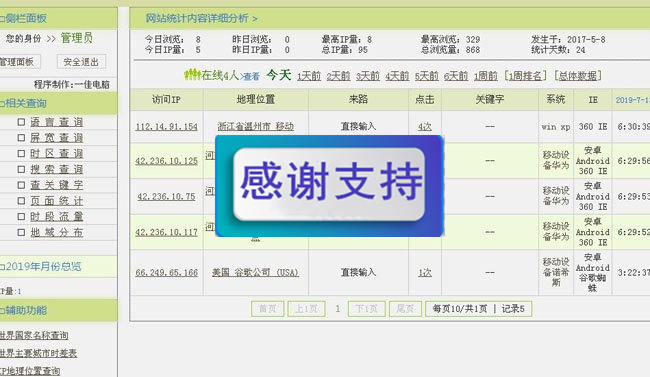Open the 总体数据 link
The width and height of the screenshot is (650, 377).
coord(577,76)
